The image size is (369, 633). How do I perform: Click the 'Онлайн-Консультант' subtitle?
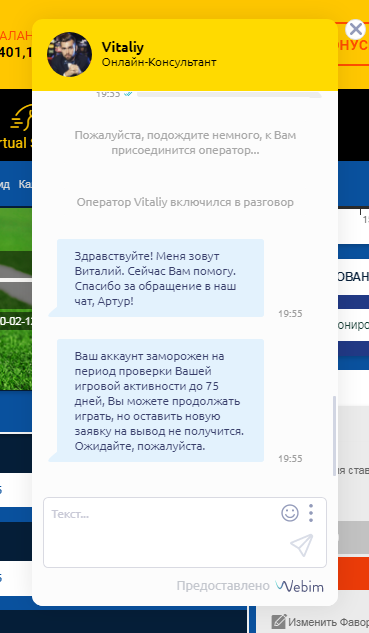(x=159, y=62)
